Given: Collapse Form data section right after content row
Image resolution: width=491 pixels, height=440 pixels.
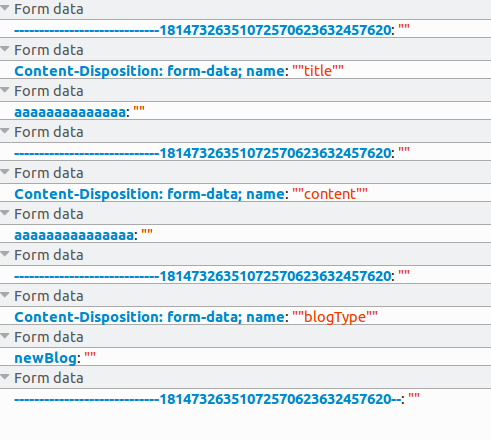Looking at the screenshot, I should tap(5, 213).
